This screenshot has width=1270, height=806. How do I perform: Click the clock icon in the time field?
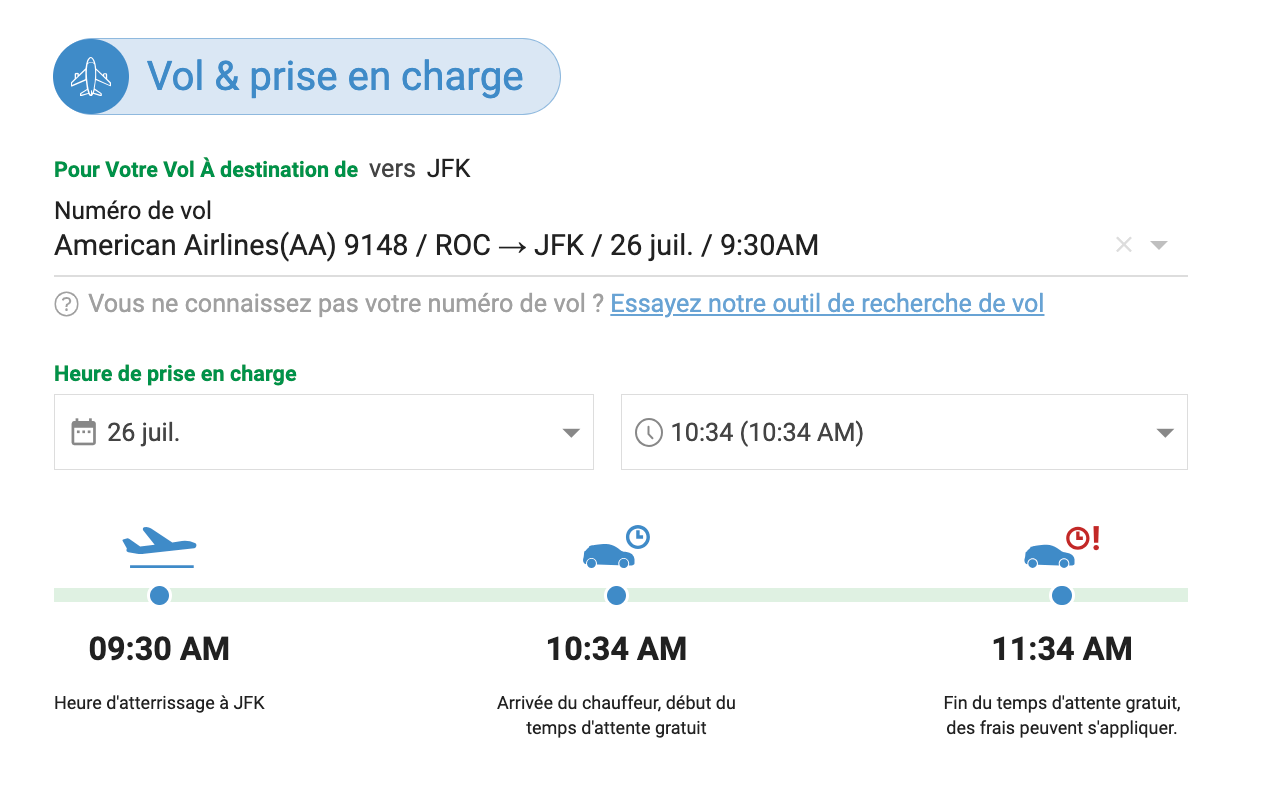click(649, 433)
